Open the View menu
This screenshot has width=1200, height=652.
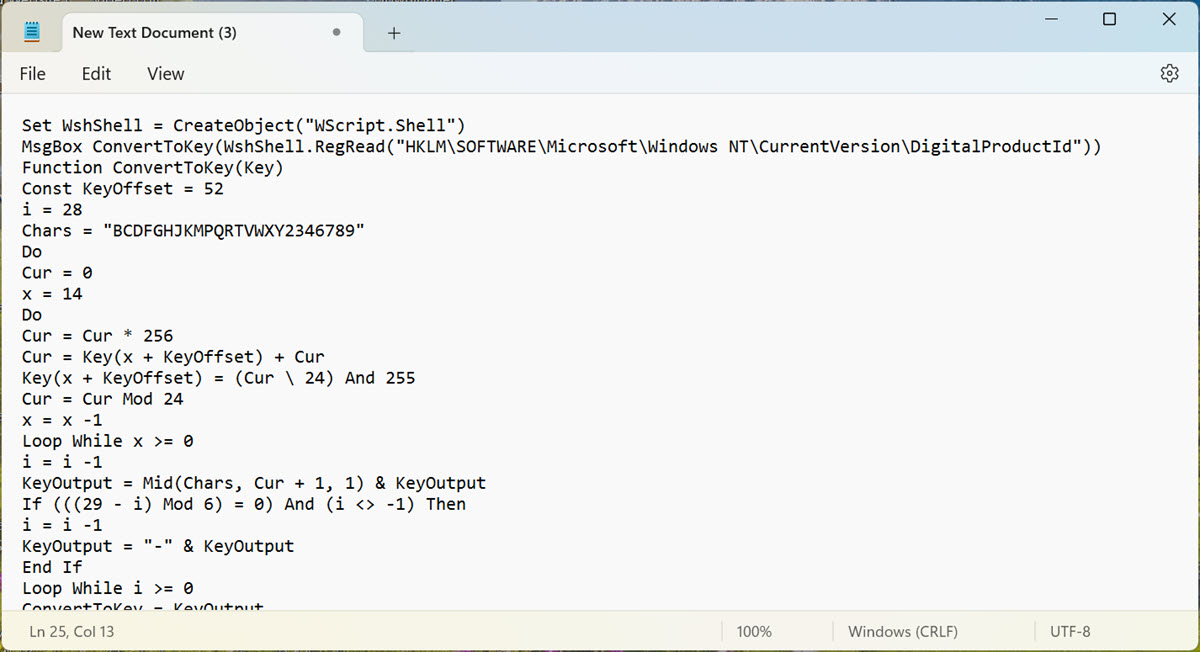click(165, 73)
